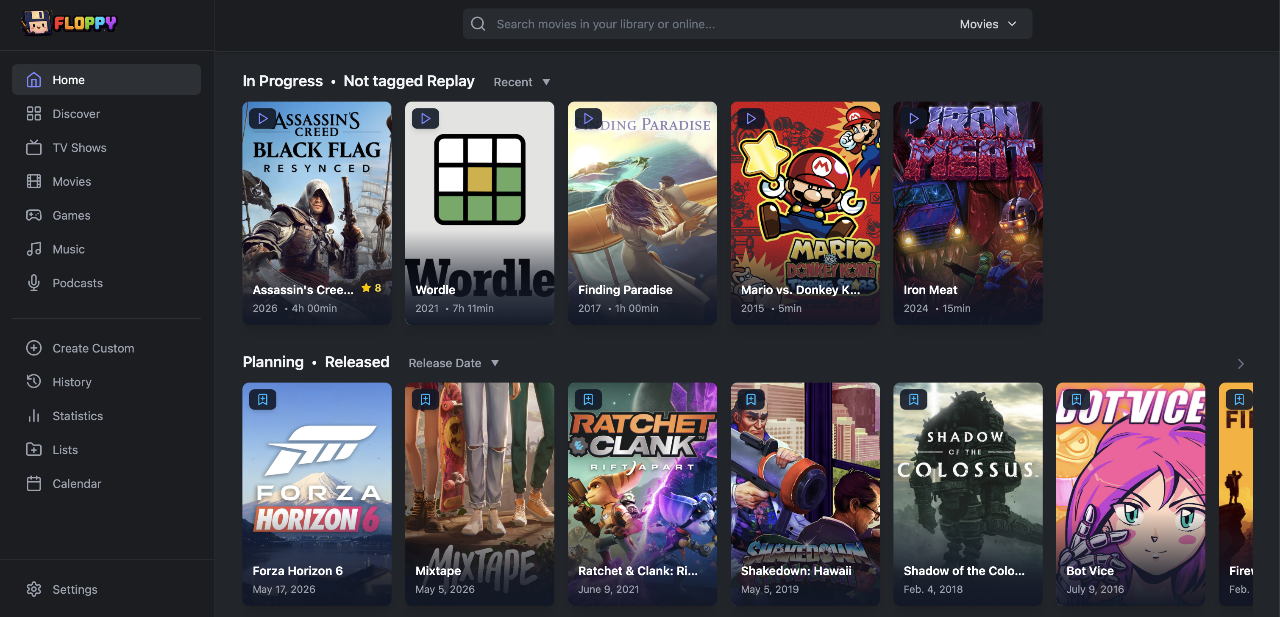Open the Recent sort dropdown

point(522,82)
